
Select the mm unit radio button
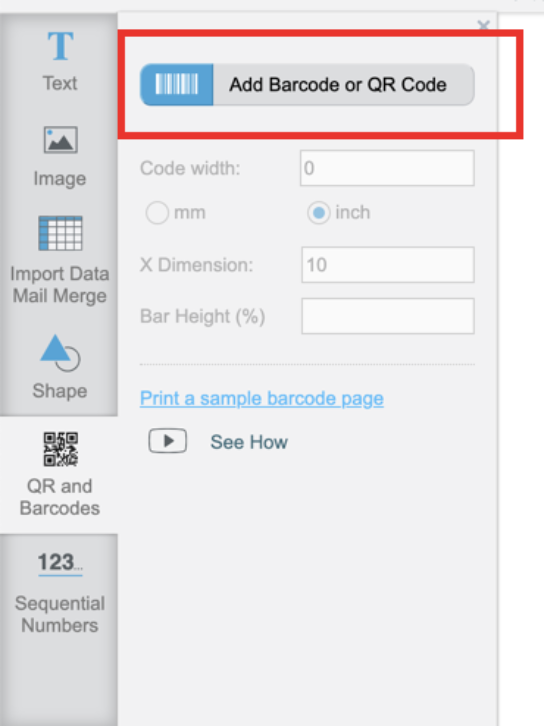[157, 213]
